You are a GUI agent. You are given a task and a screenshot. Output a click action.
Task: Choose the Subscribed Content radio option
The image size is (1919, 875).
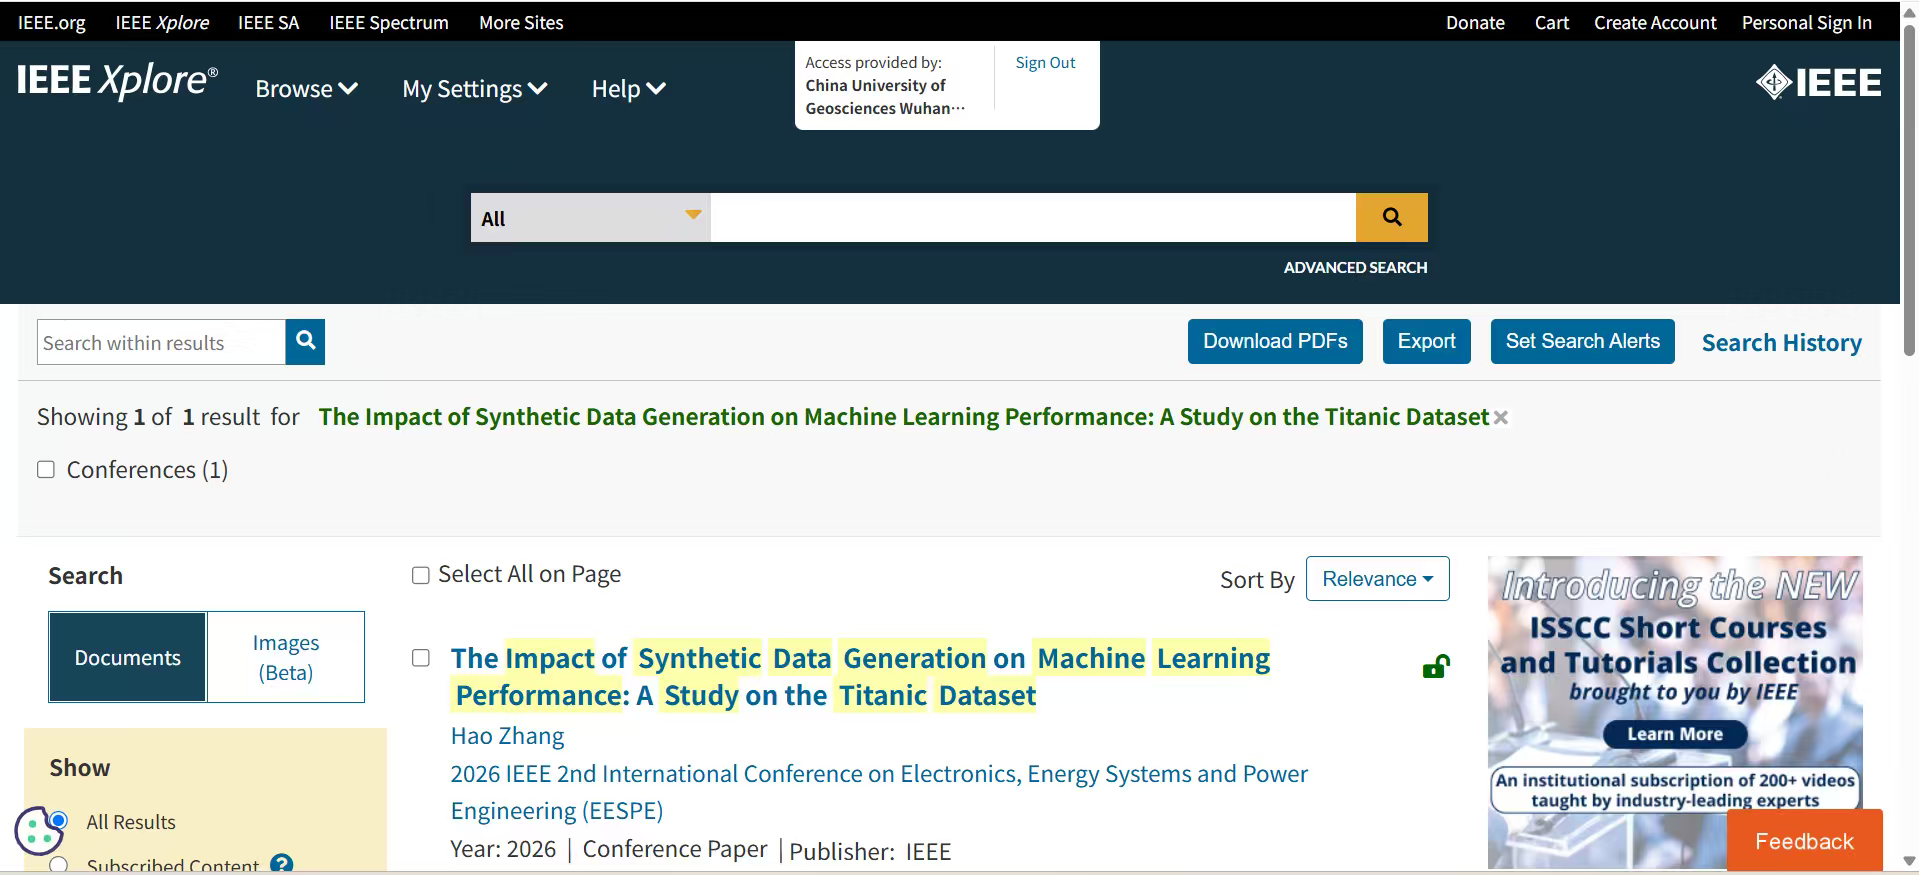coord(59,865)
